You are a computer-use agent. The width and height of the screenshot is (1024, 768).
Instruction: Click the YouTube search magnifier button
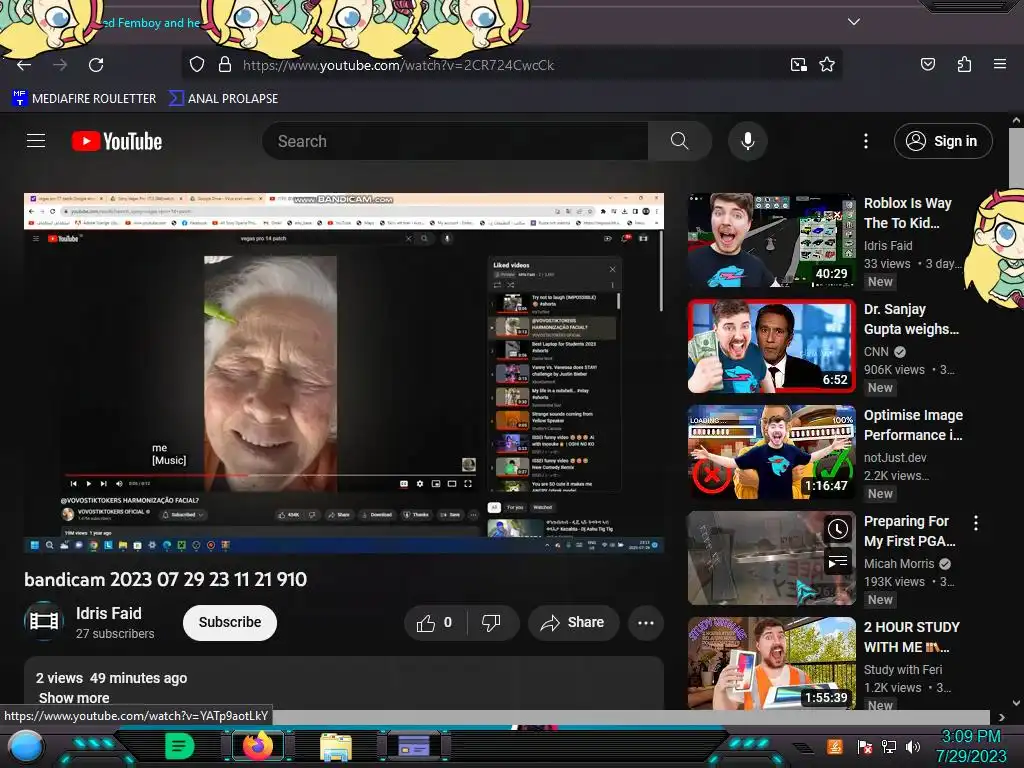(x=679, y=141)
